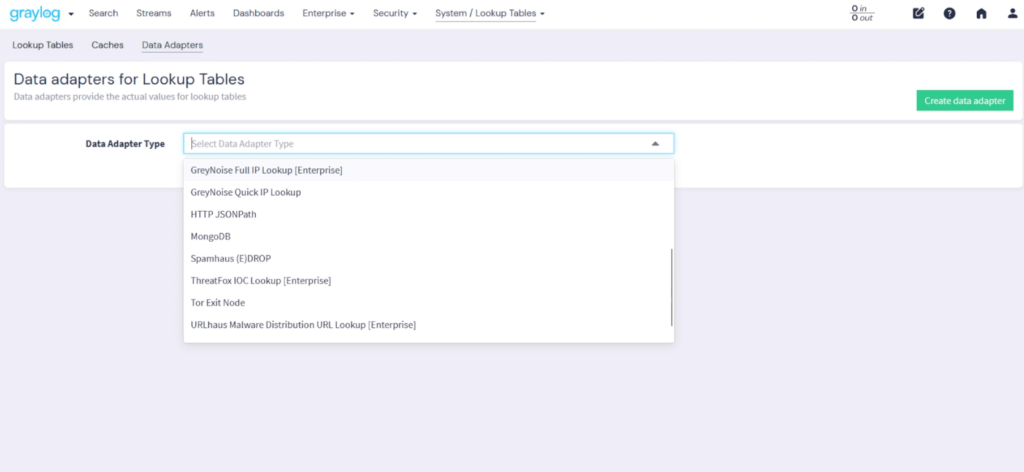Switch to the Caches tab
Image resolution: width=1024 pixels, height=472 pixels.
click(107, 45)
